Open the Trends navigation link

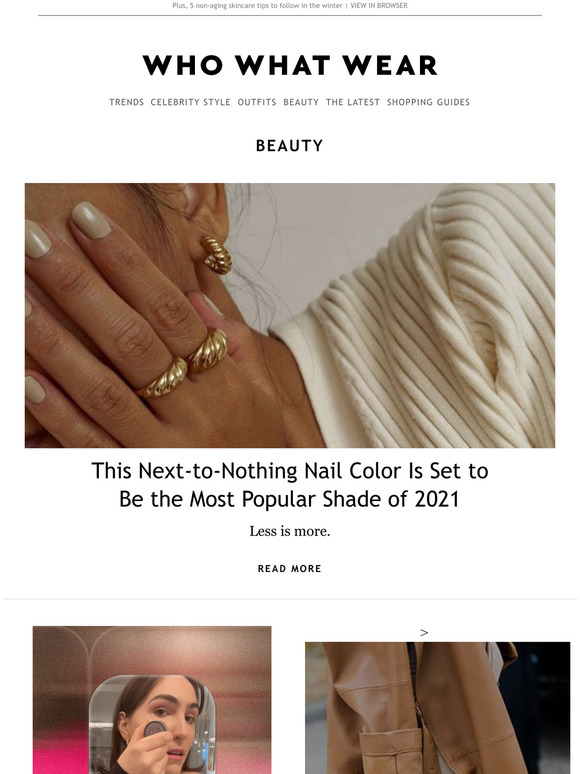(126, 102)
